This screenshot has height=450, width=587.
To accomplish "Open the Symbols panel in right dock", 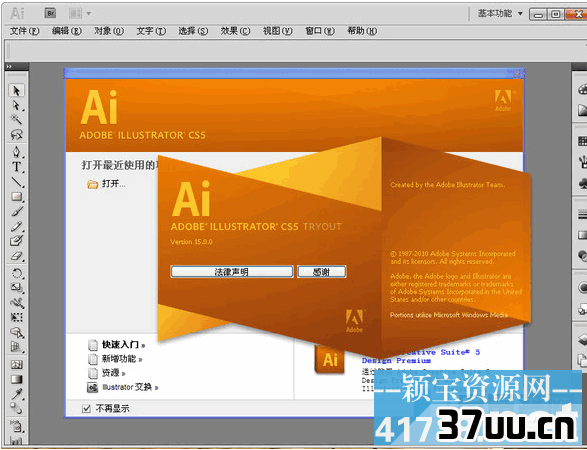I will 582,184.
